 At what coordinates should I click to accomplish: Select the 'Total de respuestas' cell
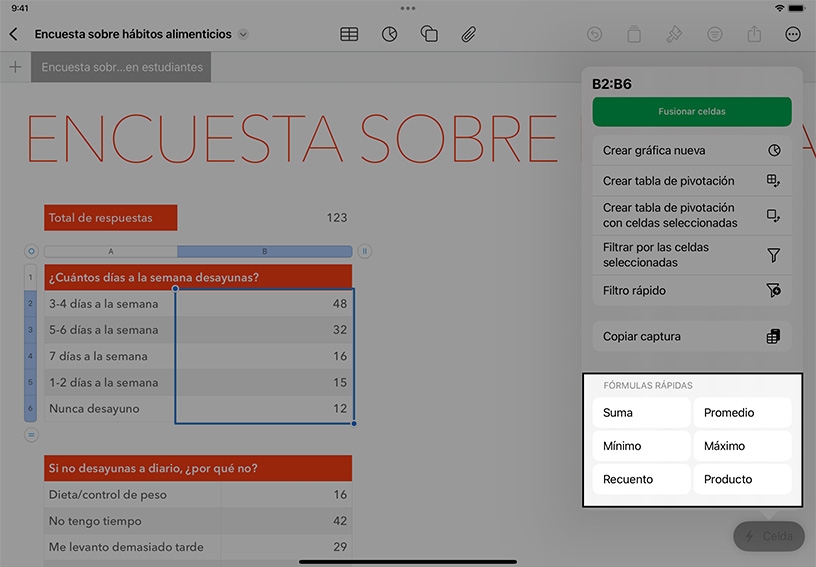111,217
